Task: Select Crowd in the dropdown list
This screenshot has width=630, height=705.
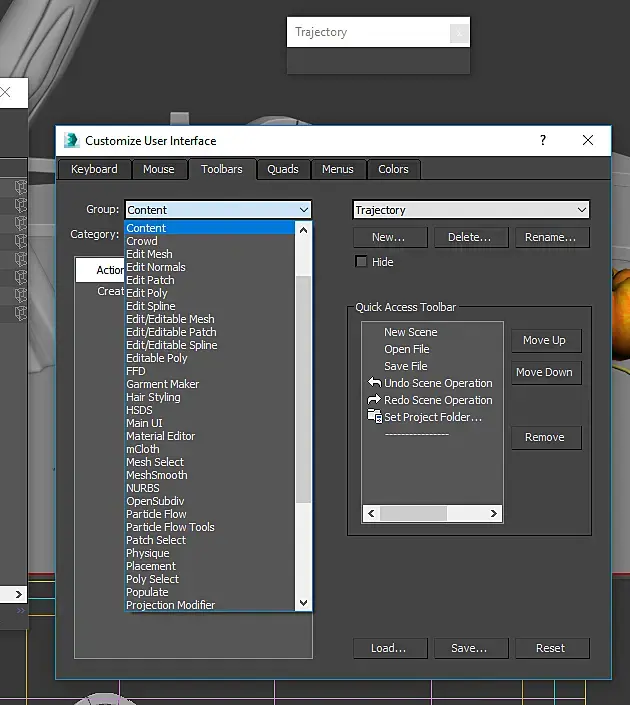Action: coord(210,241)
